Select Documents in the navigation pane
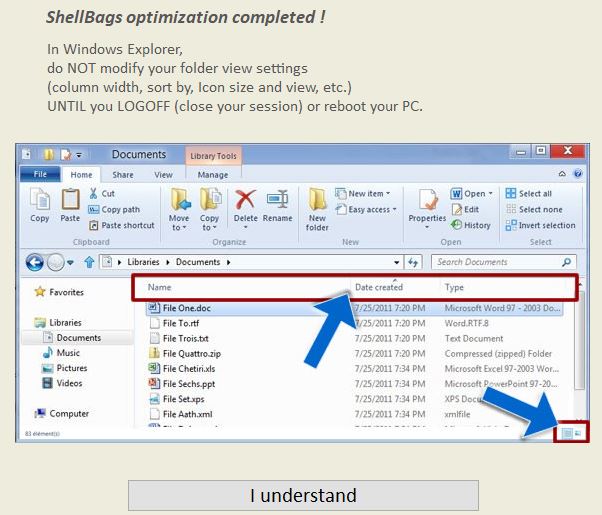The width and height of the screenshot is (602, 515). [73, 338]
